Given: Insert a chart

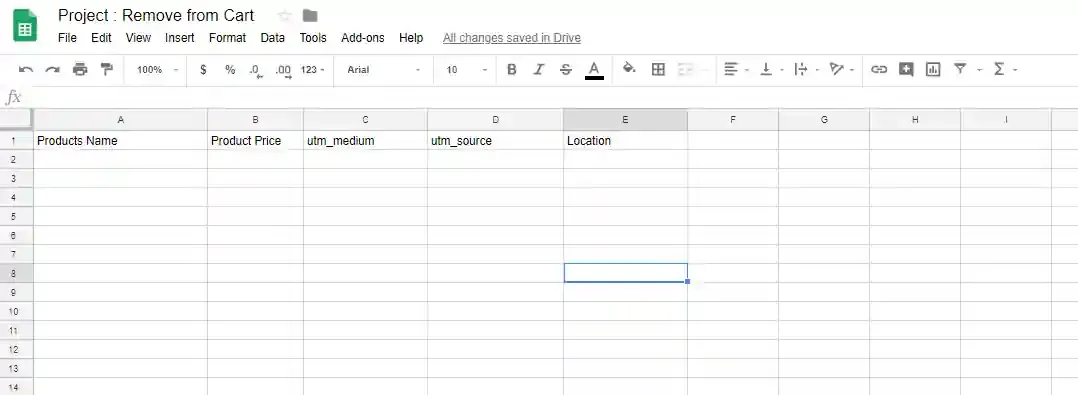Looking at the screenshot, I should [x=933, y=69].
